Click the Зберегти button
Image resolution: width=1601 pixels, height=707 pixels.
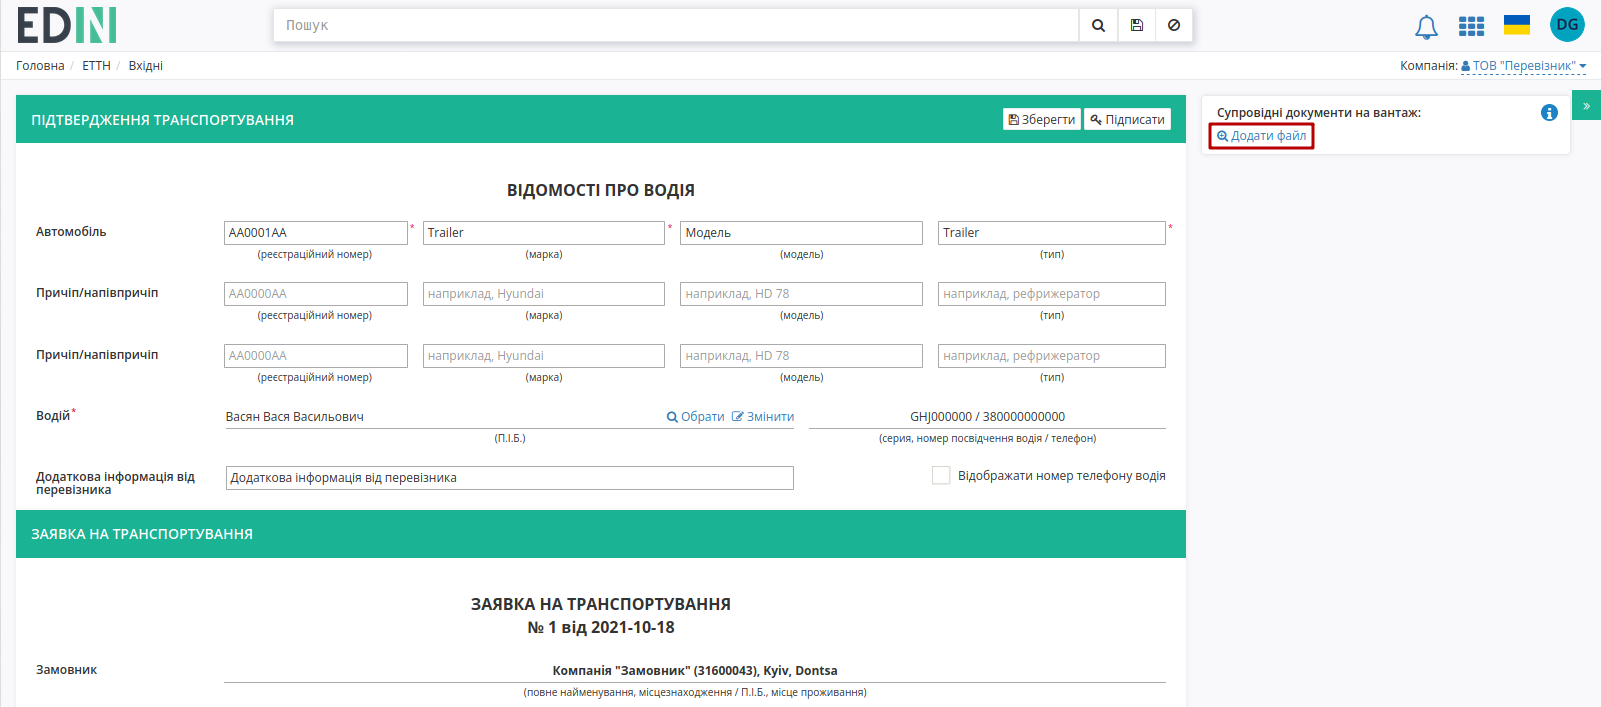pos(1042,120)
